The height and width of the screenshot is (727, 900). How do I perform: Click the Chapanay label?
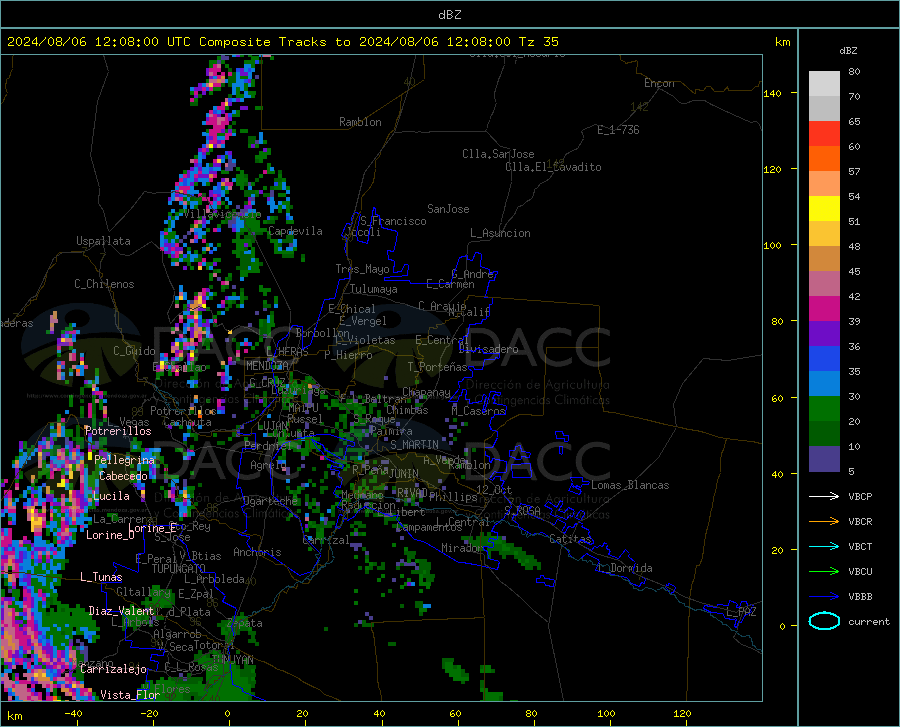[x=426, y=392]
